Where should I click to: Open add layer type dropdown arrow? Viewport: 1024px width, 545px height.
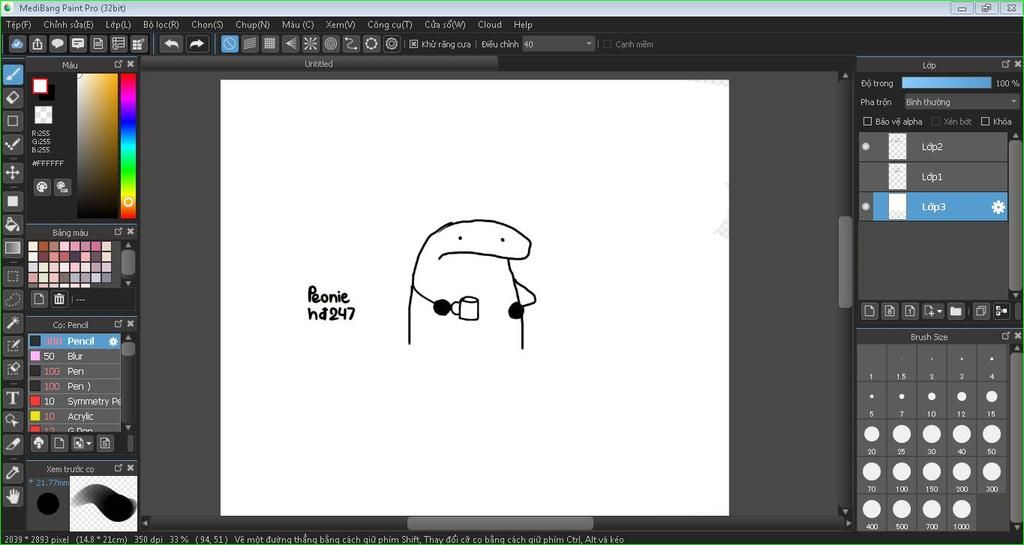coord(940,311)
